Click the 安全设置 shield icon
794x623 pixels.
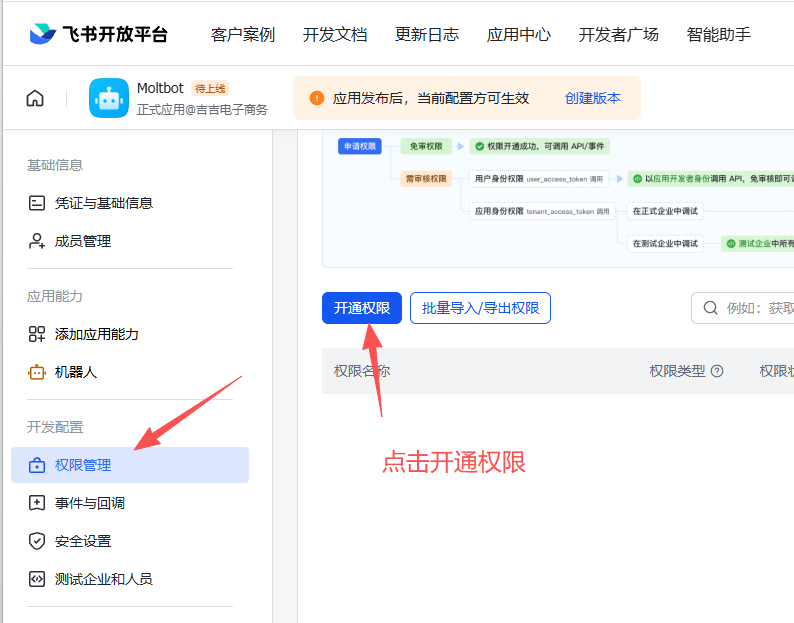click(x=37, y=541)
